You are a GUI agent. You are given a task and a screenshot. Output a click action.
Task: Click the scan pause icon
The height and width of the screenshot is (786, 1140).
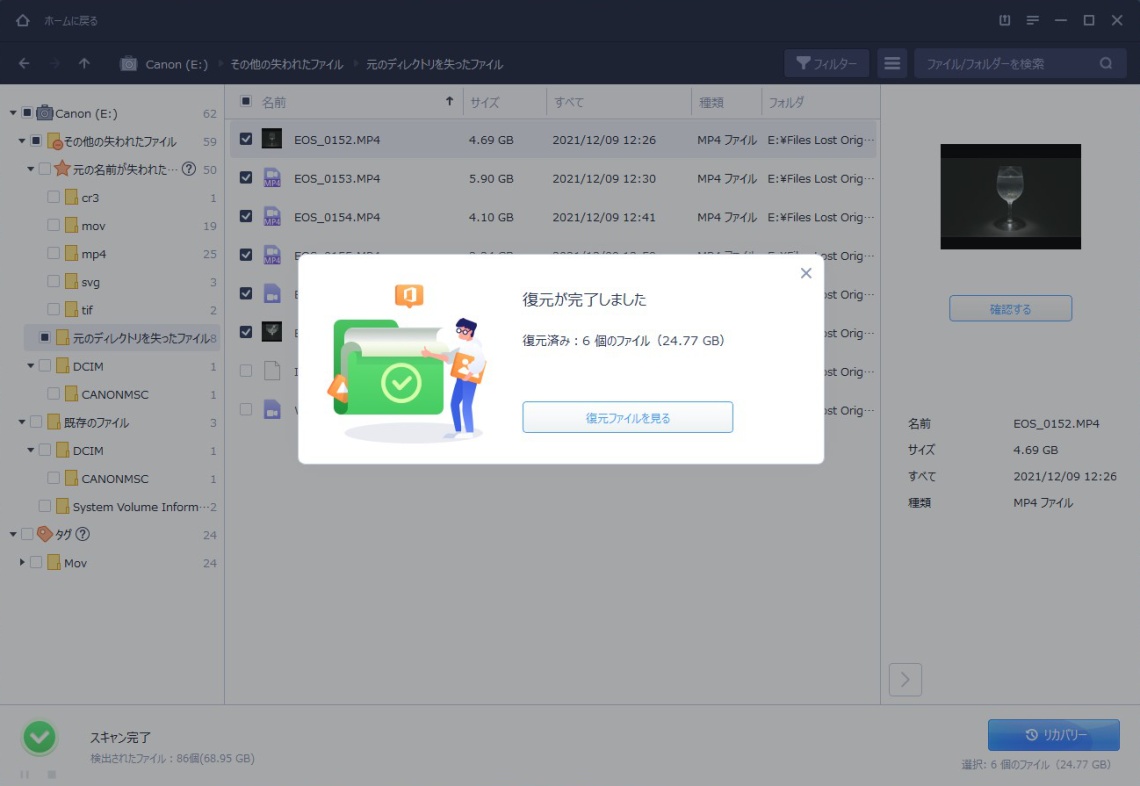25,775
